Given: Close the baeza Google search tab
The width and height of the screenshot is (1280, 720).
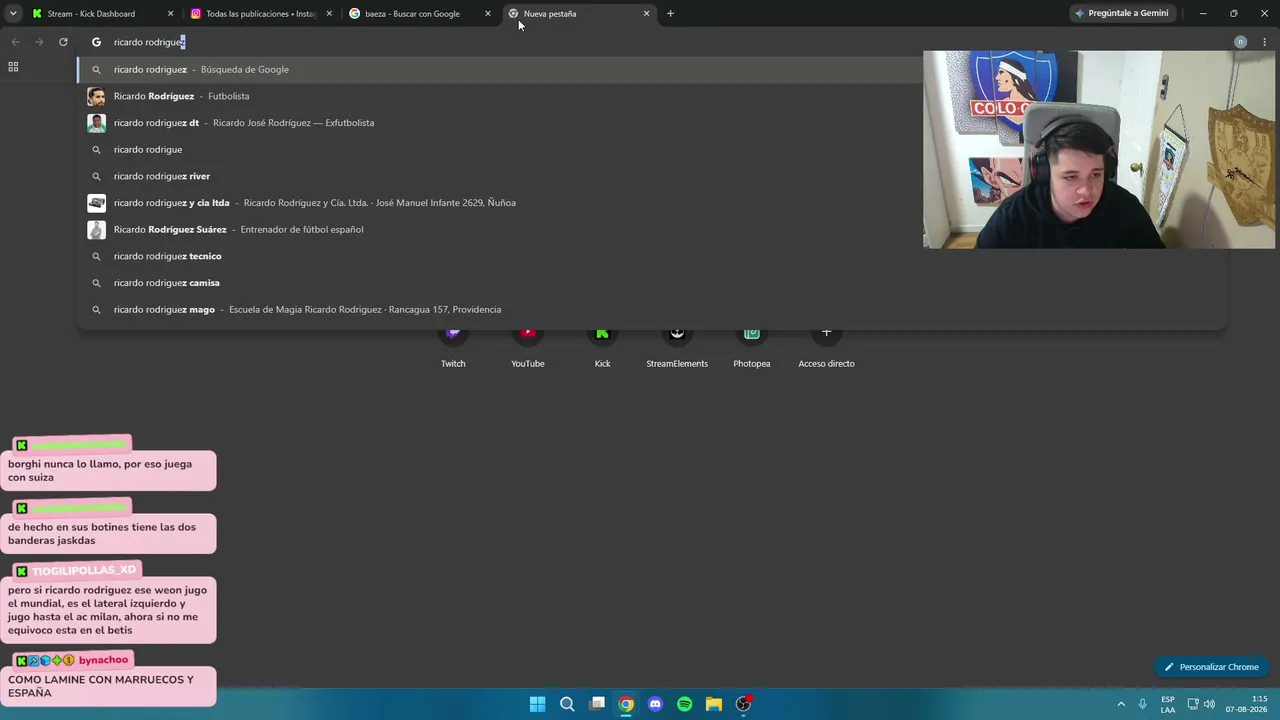Looking at the screenshot, I should coord(488,14).
